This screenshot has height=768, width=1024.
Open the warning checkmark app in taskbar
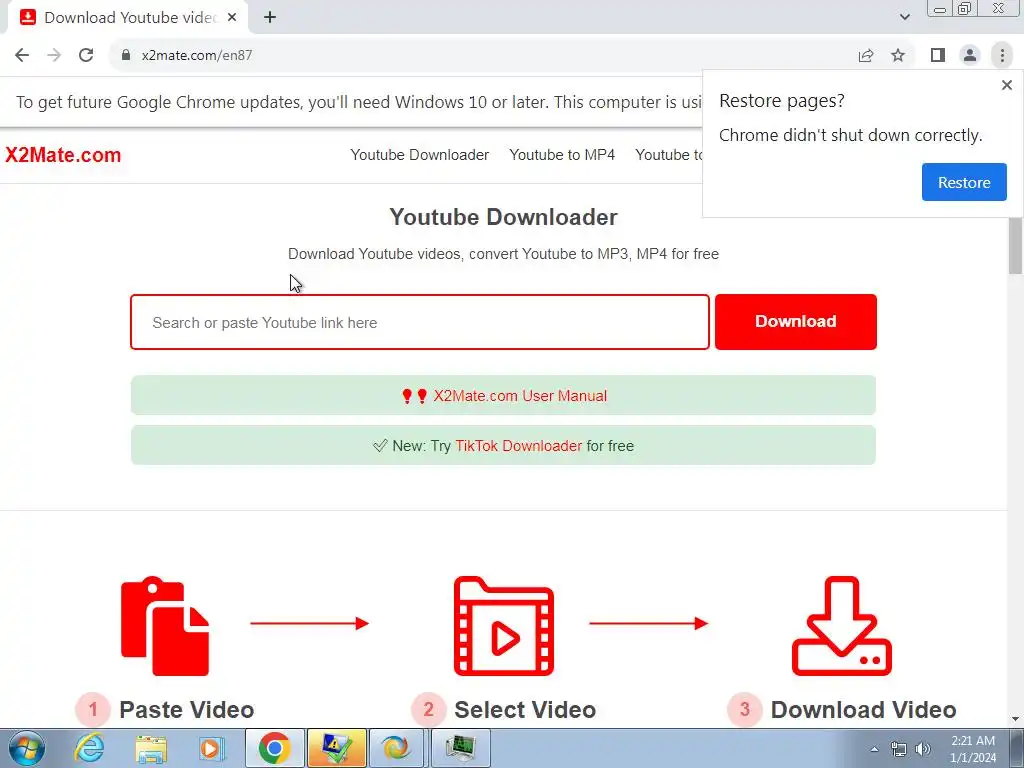tap(336, 748)
